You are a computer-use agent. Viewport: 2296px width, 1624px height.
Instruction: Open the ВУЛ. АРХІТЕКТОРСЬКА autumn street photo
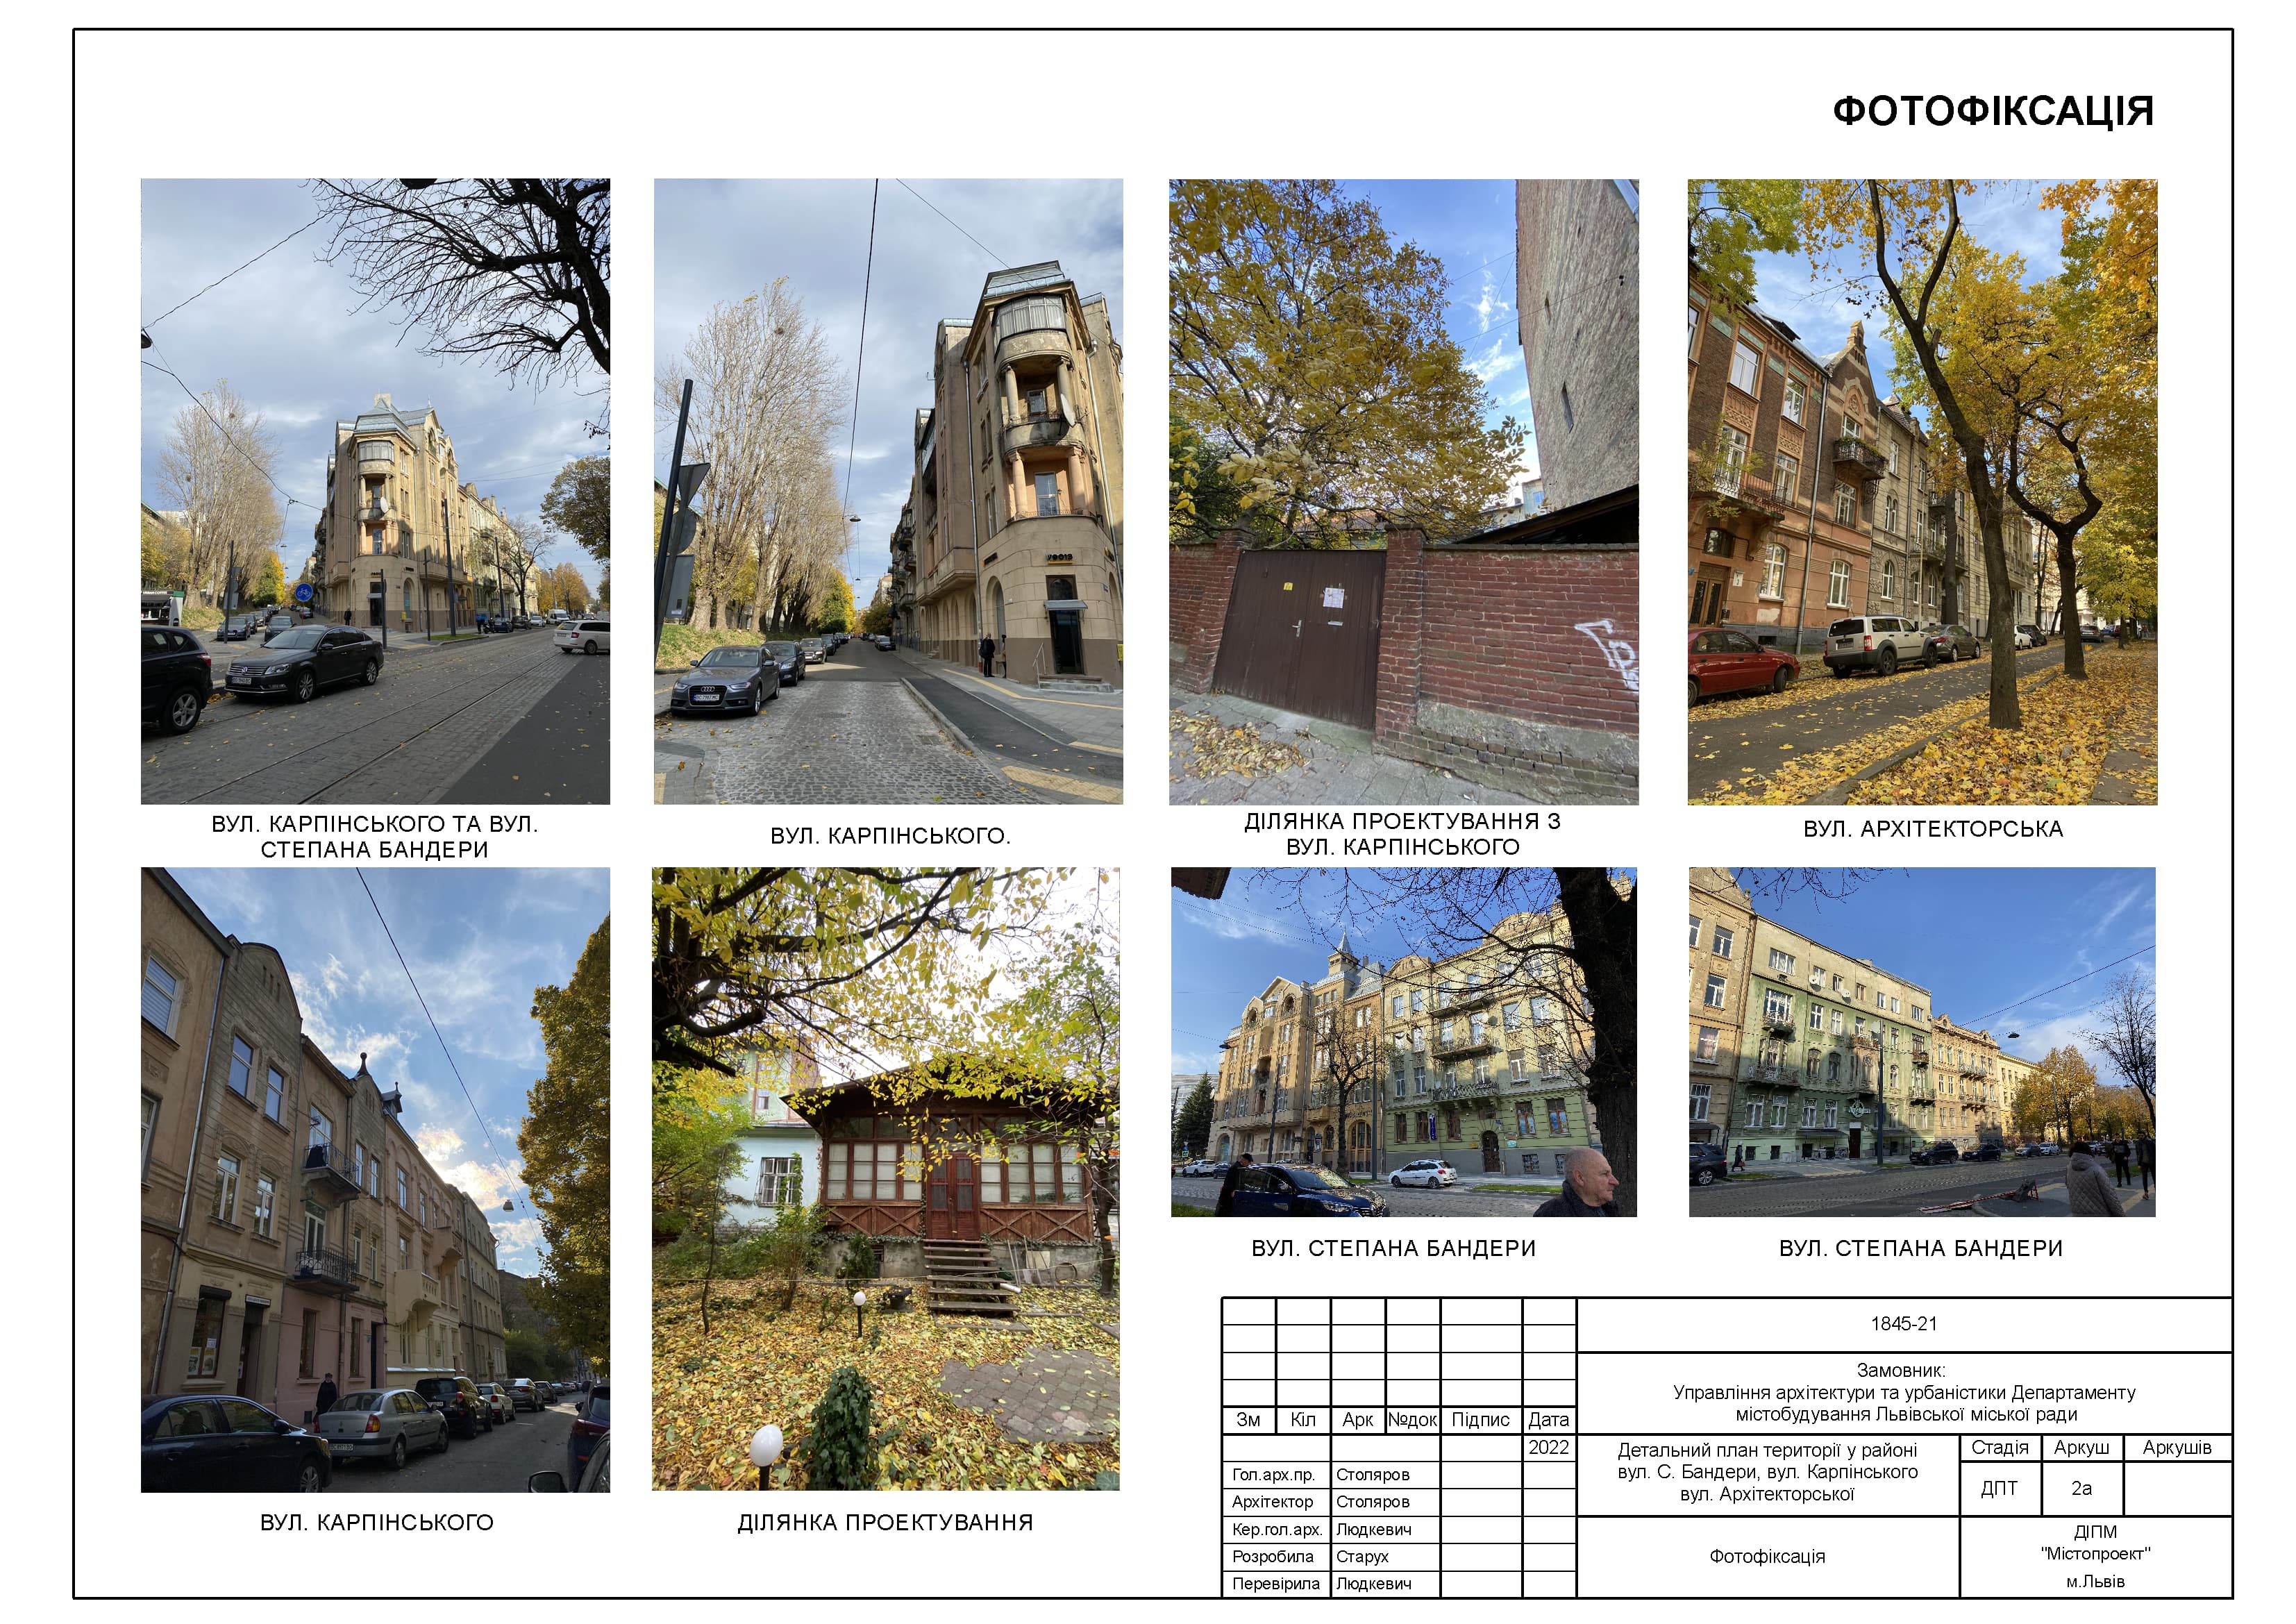coord(1922,491)
